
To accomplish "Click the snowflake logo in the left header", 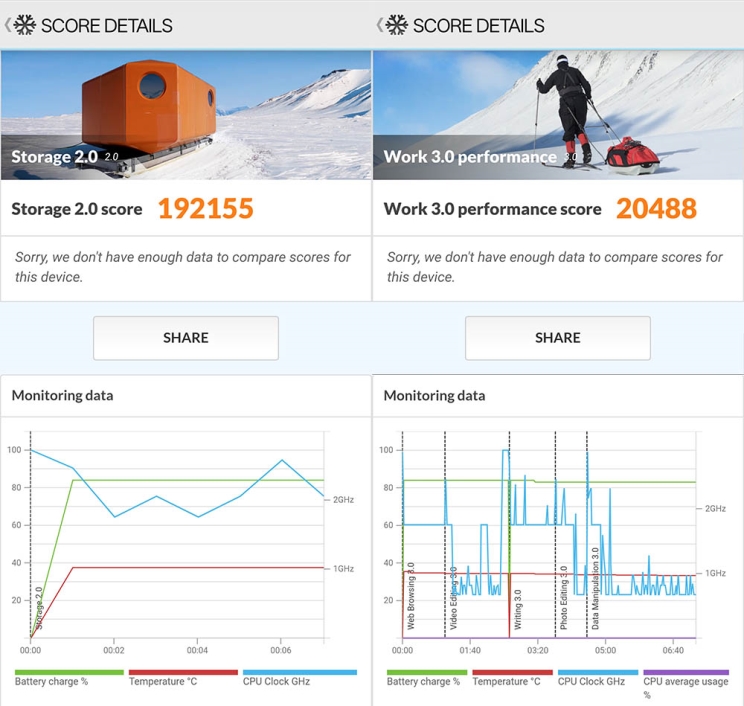I will (25, 25).
